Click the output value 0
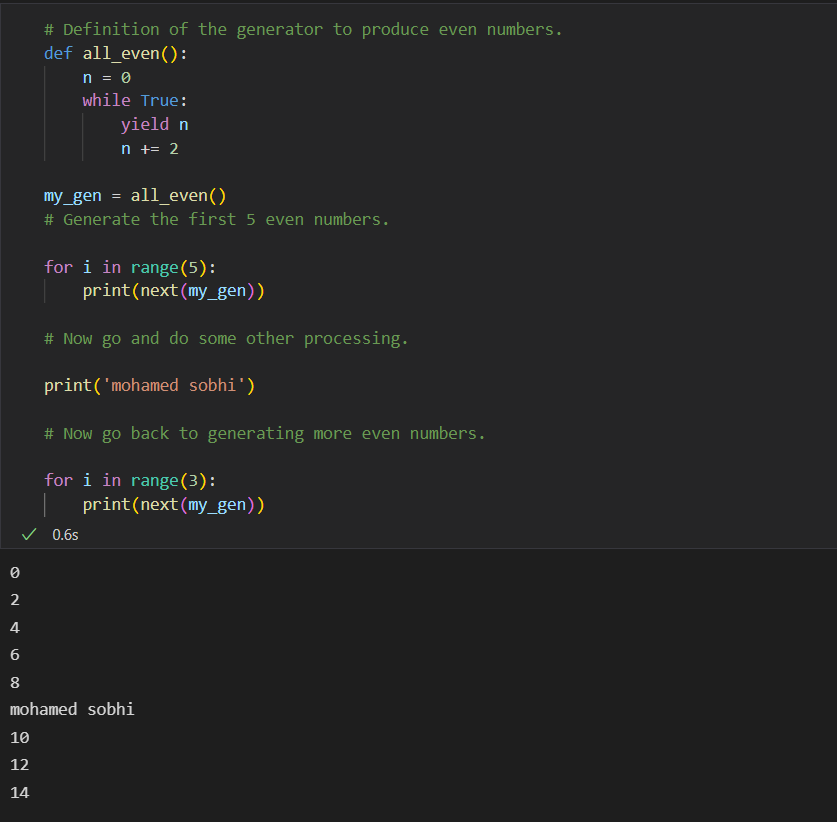Viewport: 837px width, 822px height. click(x=13, y=571)
